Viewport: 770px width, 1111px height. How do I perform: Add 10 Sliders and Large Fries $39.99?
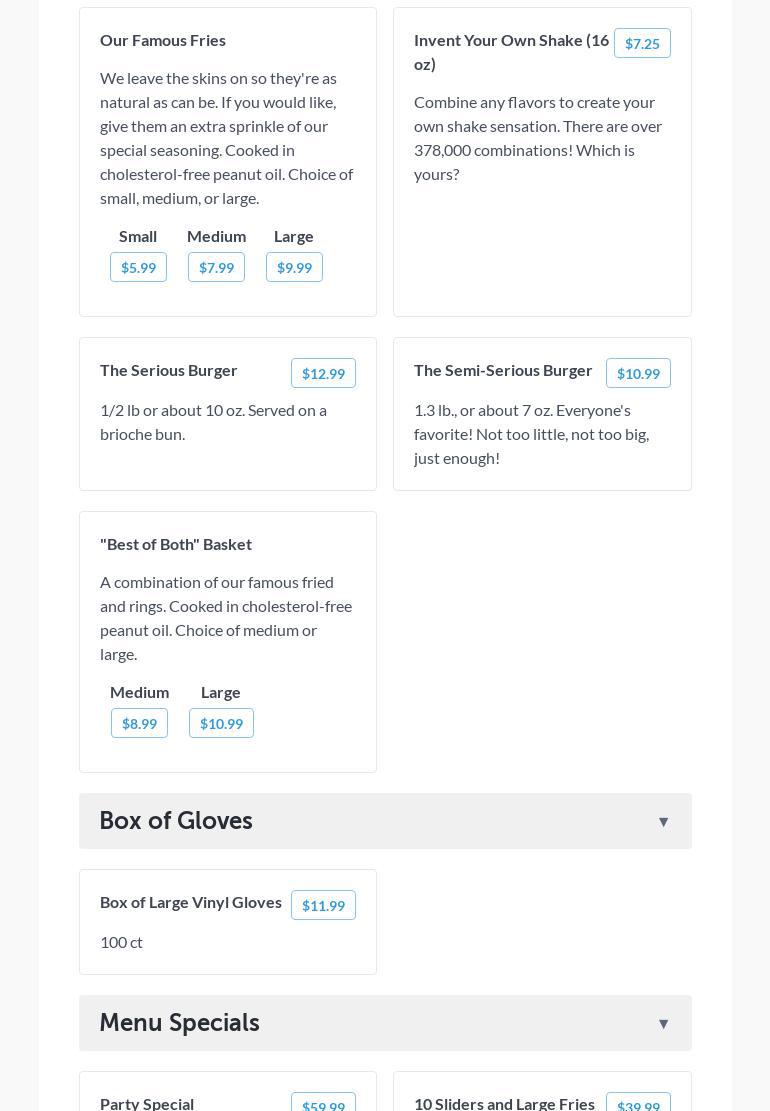(638, 1104)
